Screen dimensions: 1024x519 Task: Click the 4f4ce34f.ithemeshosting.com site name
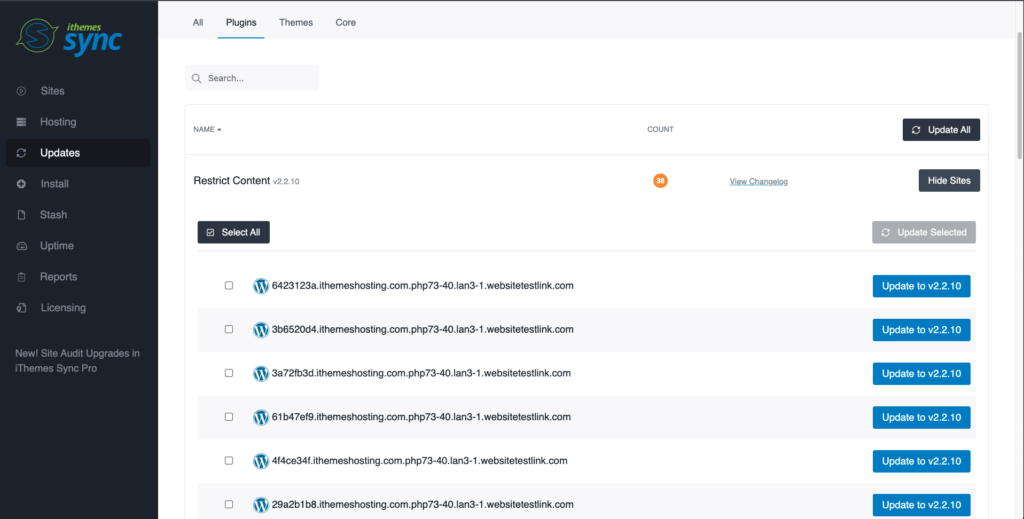point(419,460)
